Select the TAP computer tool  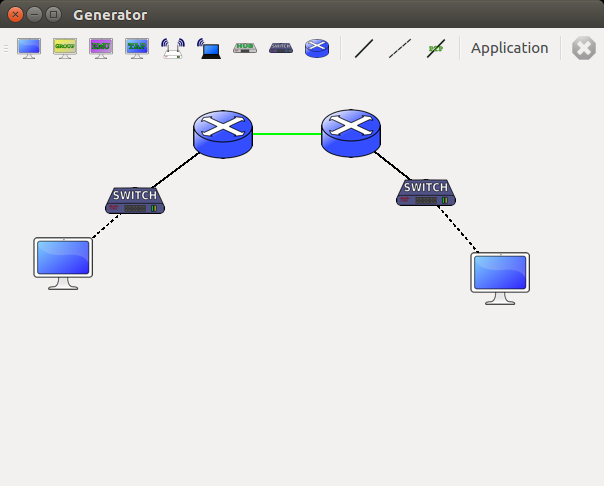pos(137,48)
